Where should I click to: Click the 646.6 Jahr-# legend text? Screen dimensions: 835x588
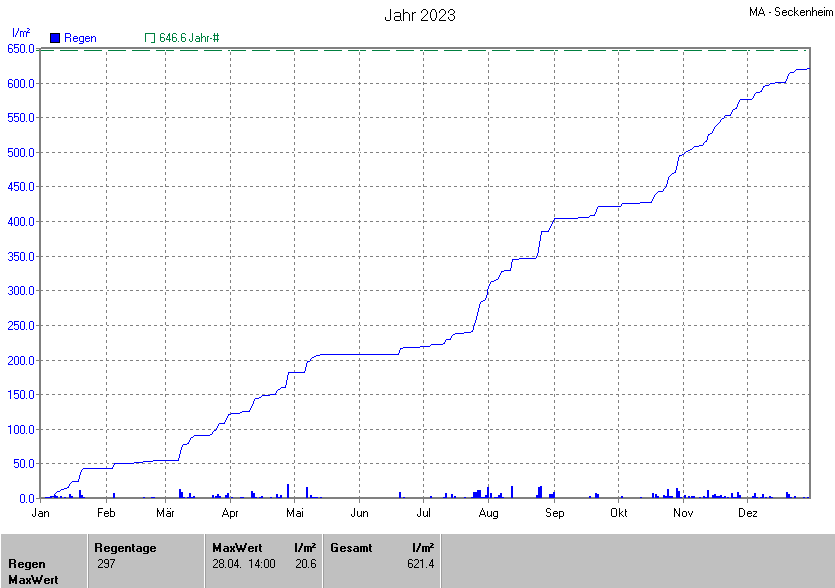(x=189, y=38)
